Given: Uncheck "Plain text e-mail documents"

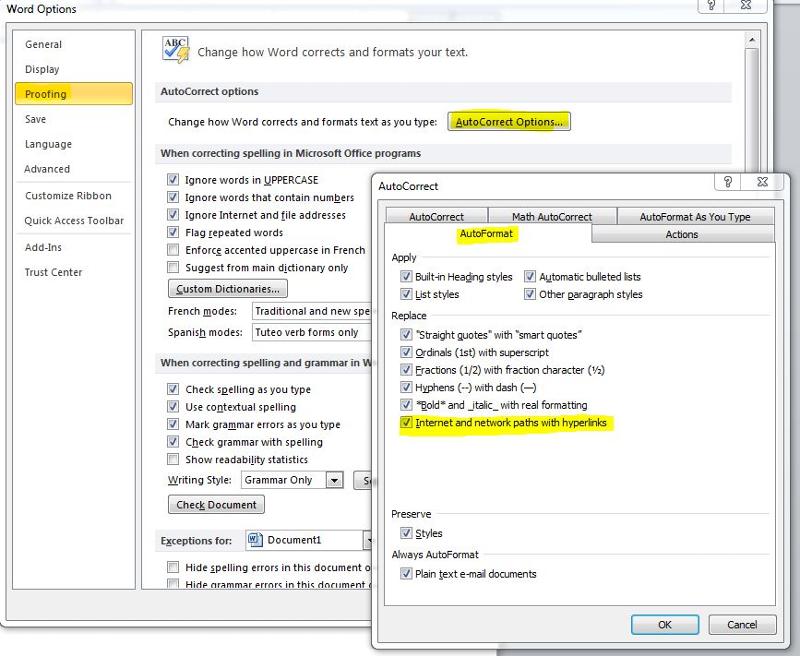Looking at the screenshot, I should (407, 573).
